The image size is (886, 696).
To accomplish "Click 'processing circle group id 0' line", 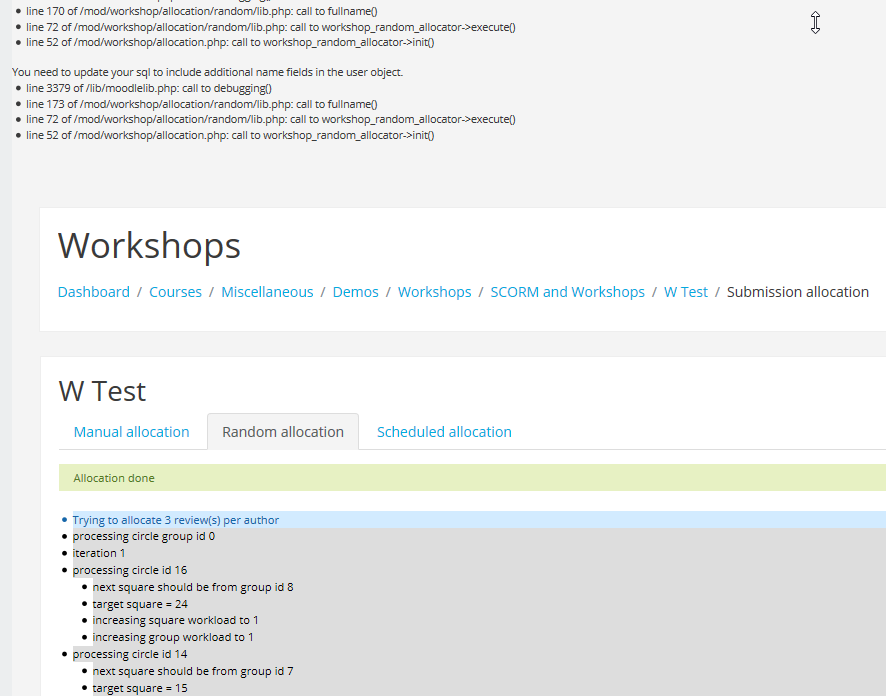I will click(144, 536).
